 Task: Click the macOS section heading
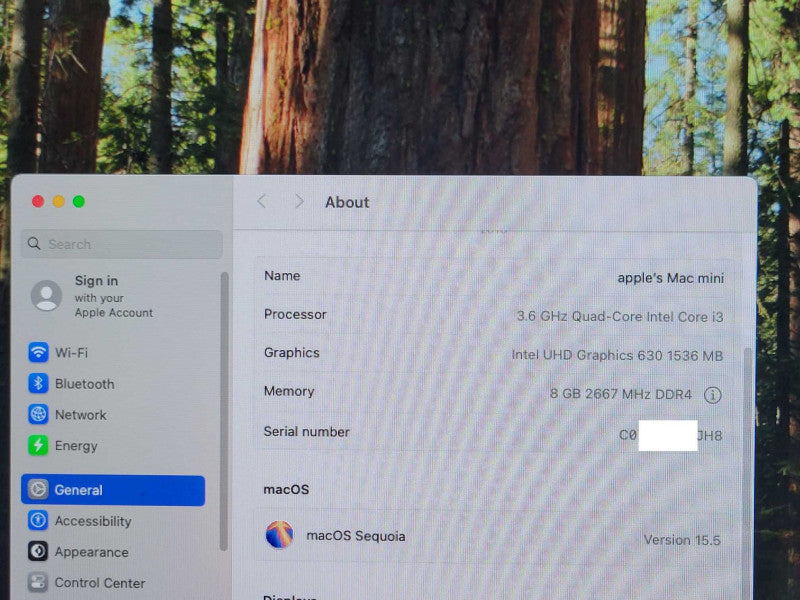[286, 489]
